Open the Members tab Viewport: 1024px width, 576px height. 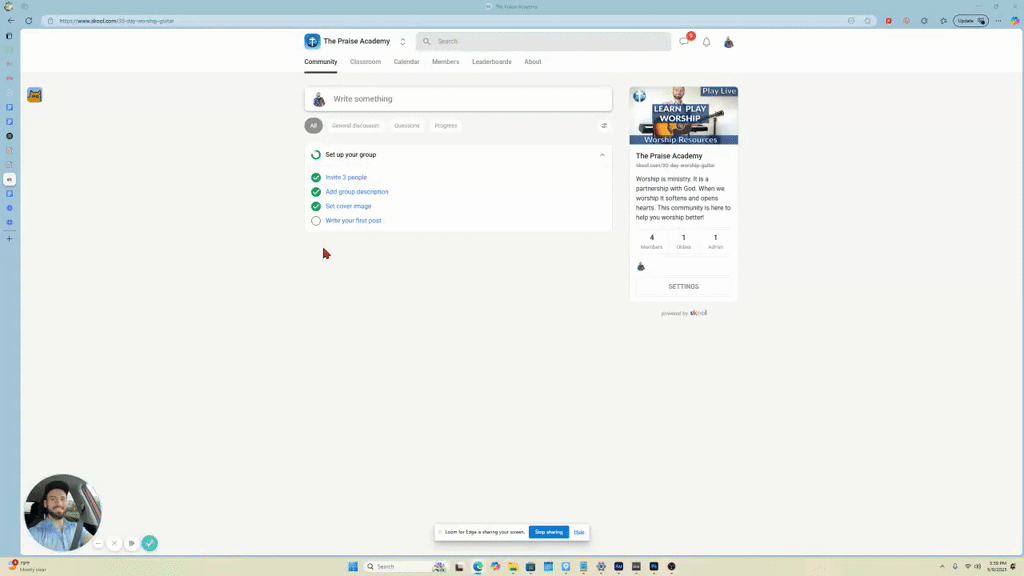click(x=445, y=62)
